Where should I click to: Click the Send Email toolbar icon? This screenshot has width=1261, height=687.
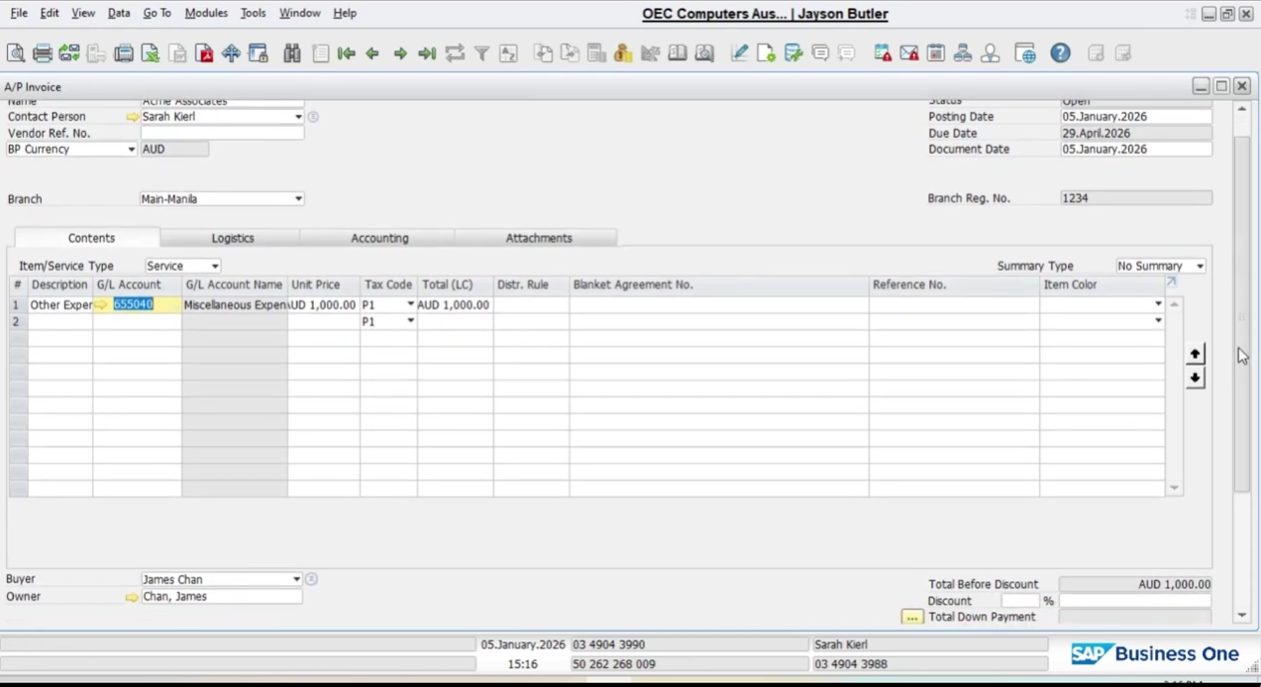[69, 53]
